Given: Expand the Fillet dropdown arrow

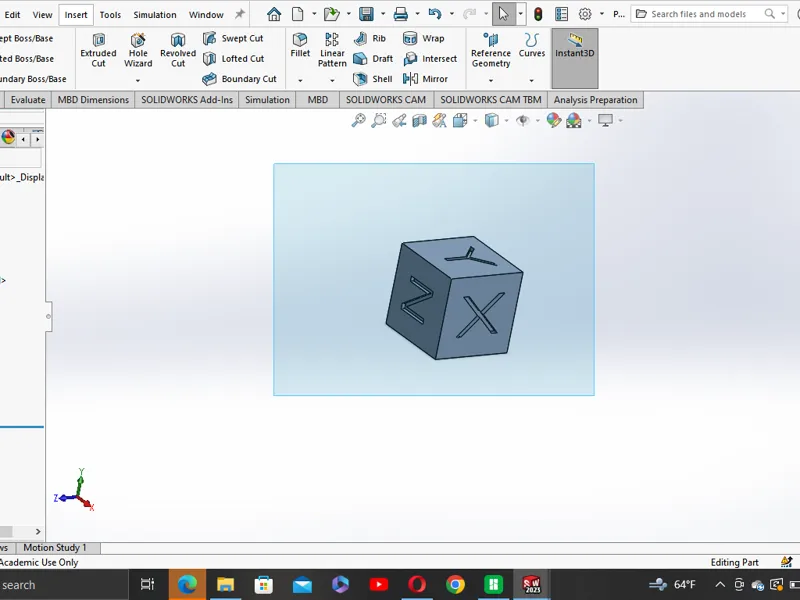Looking at the screenshot, I should 300,80.
